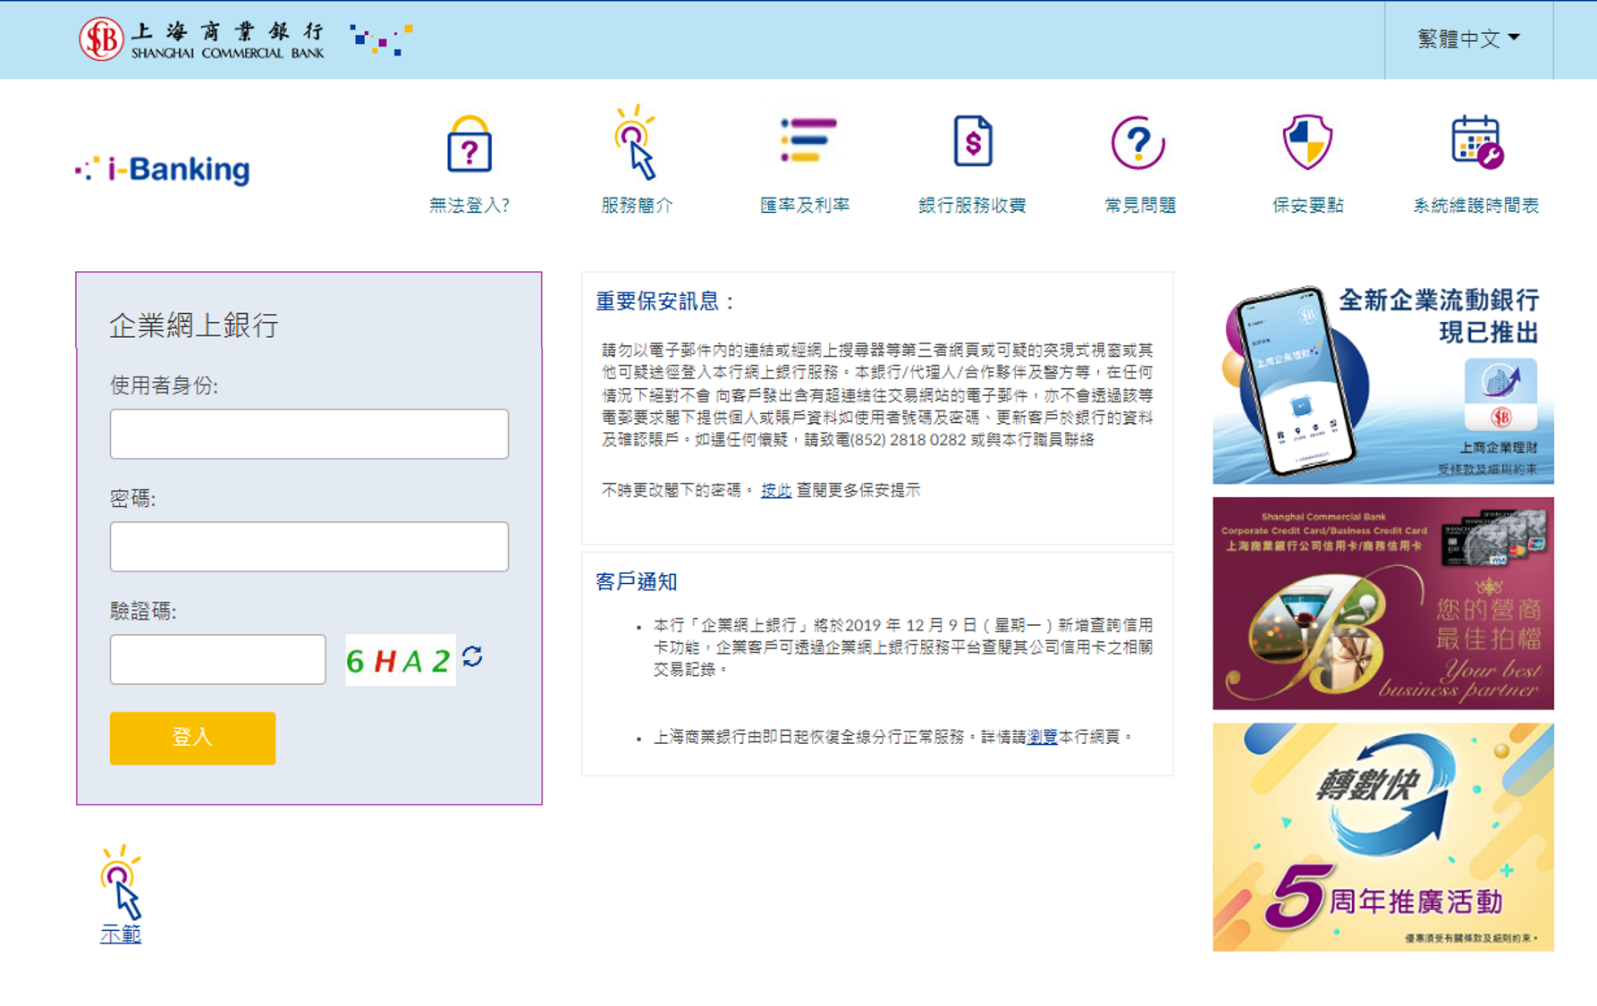Open the 瀏覽 link in customer notice

[1041, 737]
